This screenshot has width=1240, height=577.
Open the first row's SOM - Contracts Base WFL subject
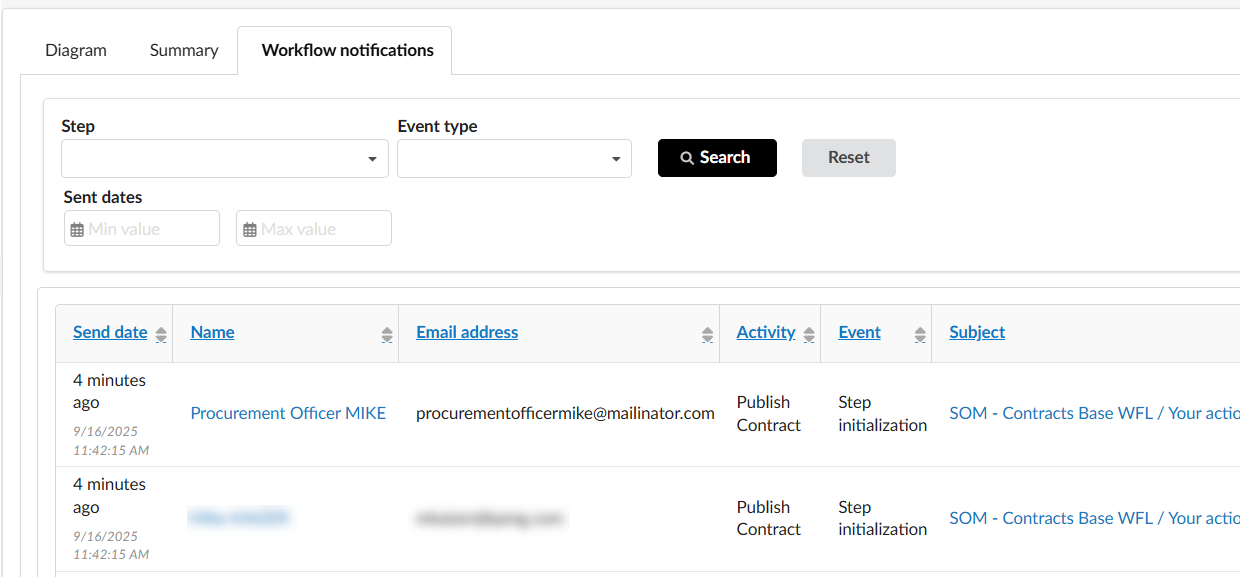coord(1094,413)
